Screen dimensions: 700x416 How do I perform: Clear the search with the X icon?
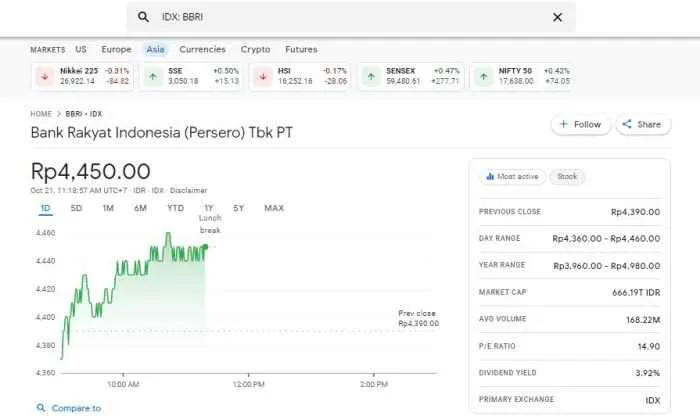(557, 17)
